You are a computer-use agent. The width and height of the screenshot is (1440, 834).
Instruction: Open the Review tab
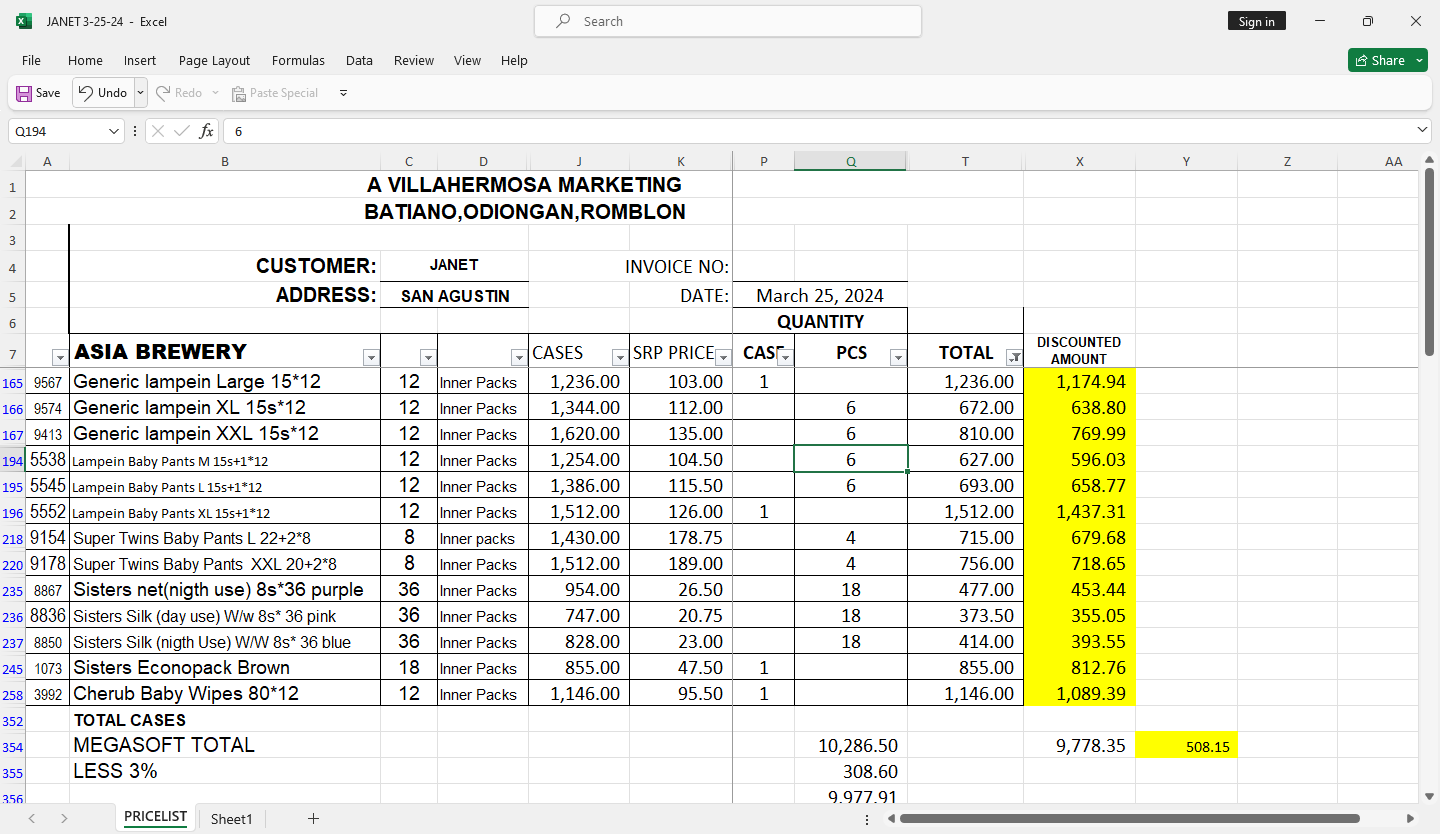coord(413,61)
